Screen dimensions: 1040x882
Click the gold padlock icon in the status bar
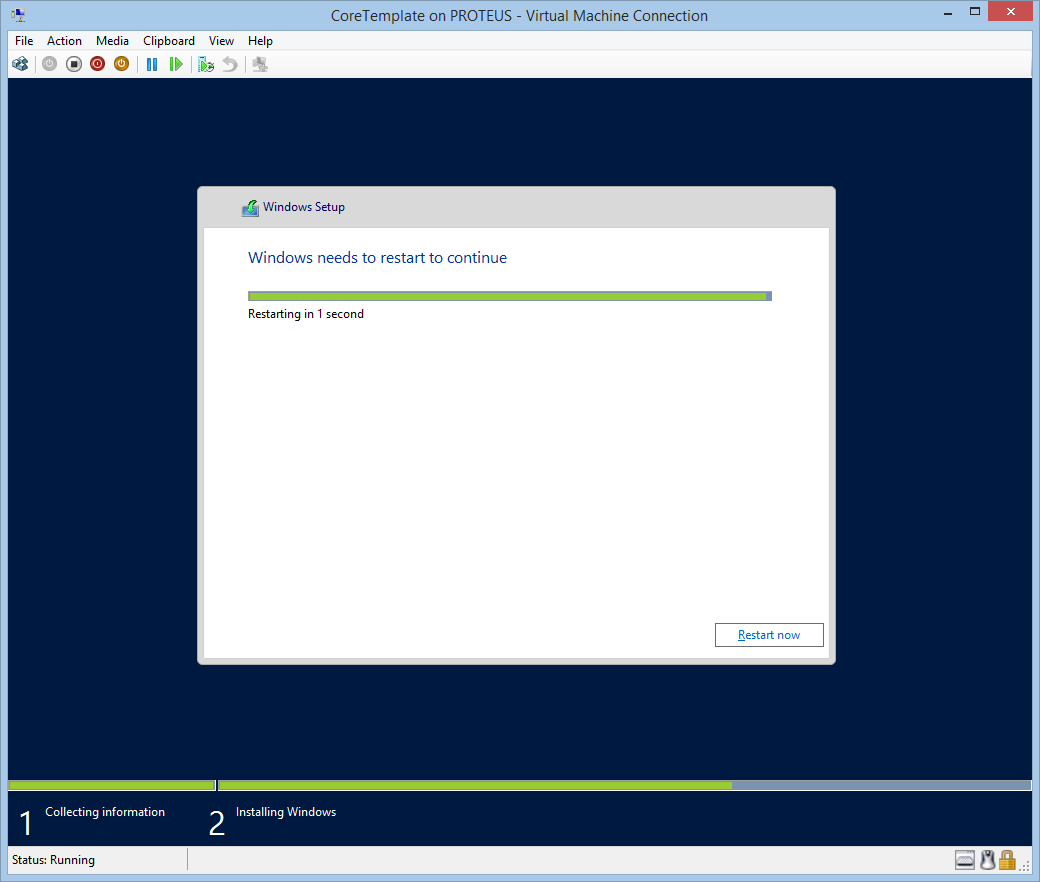1007,860
